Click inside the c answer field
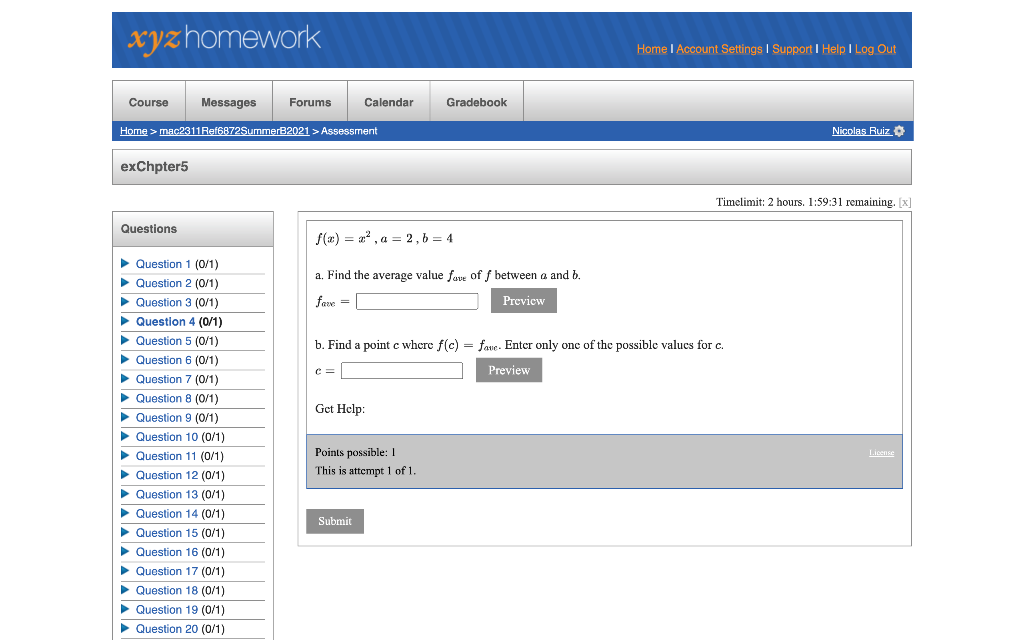1024x640 pixels. 401,370
